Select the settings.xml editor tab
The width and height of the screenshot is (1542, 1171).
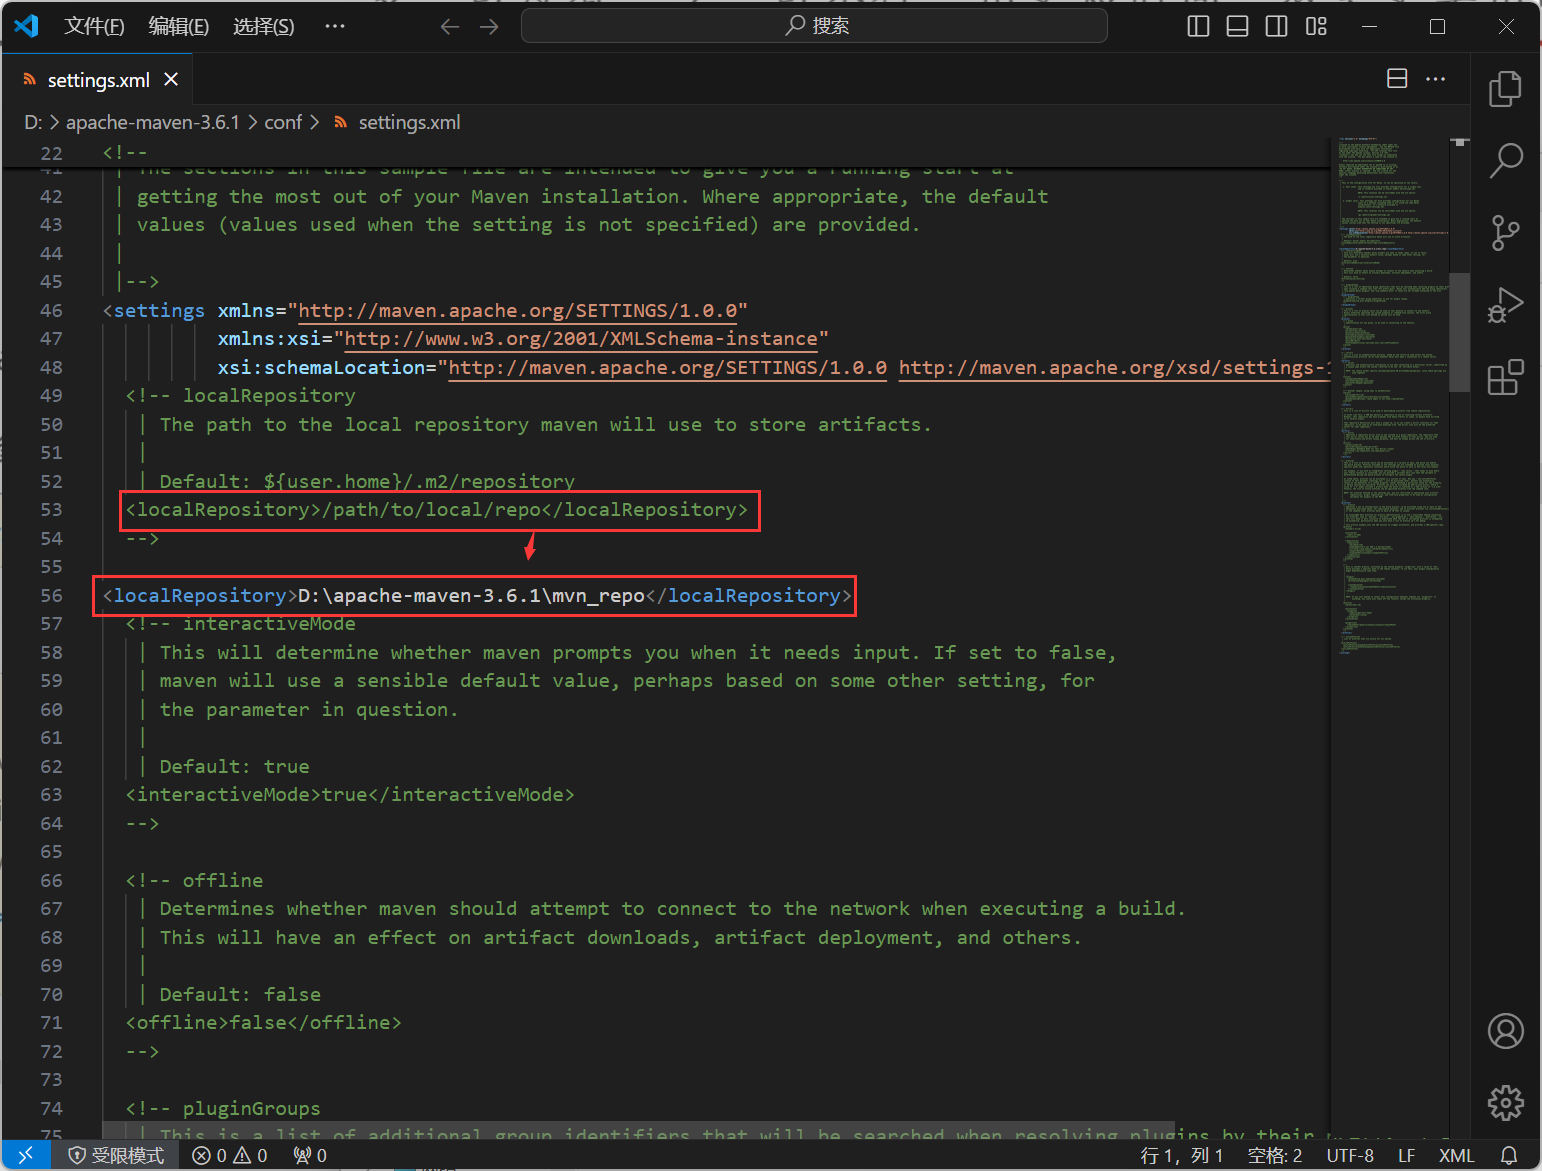pyautogui.click(x=98, y=79)
